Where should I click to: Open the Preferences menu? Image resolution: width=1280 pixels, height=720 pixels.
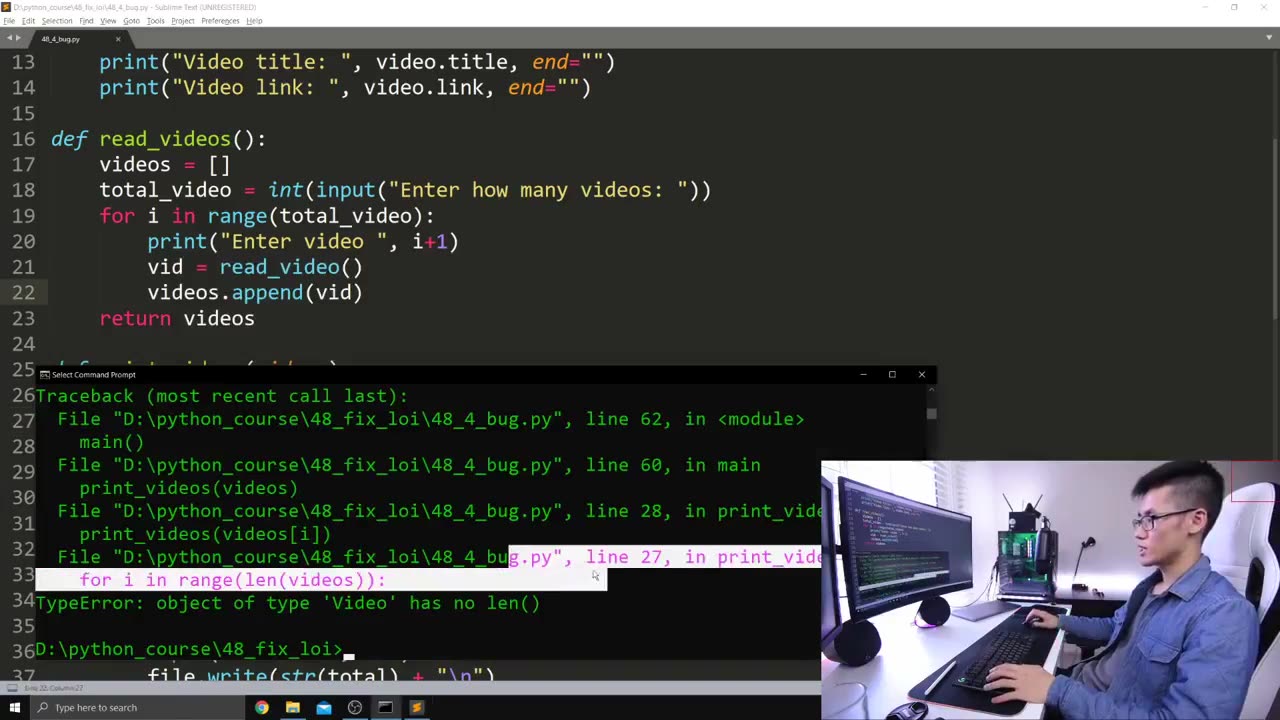pyautogui.click(x=220, y=20)
